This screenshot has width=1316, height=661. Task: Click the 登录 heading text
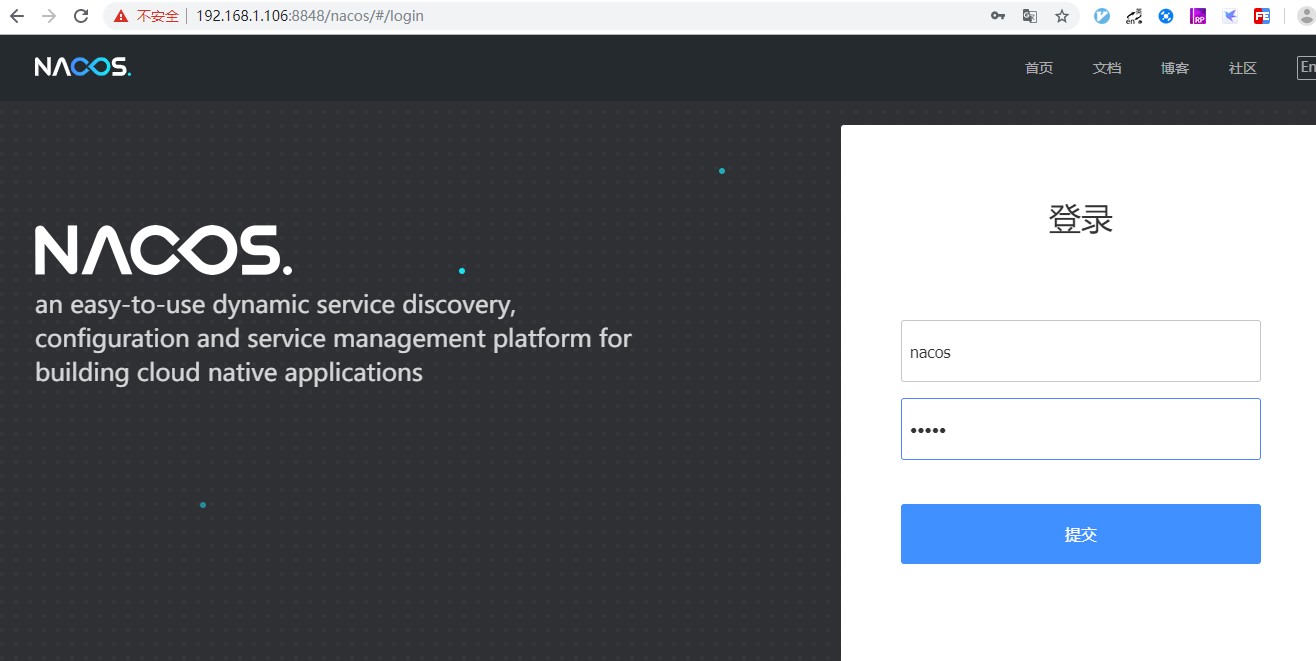tap(1081, 219)
